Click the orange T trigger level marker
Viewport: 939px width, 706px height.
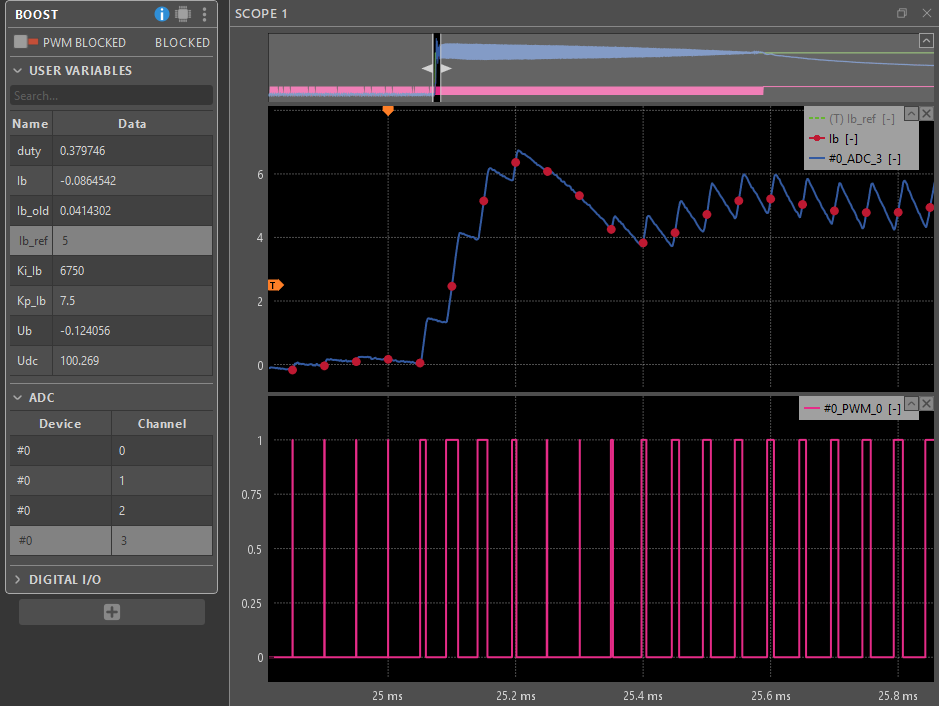click(275, 285)
